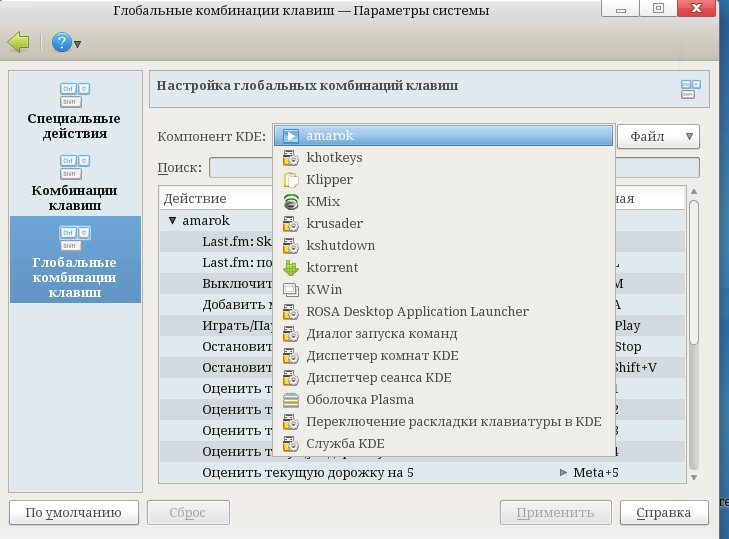The height and width of the screenshot is (539, 729).
Task: Expand the Meta+5 shortcut row arrow
Action: (x=563, y=472)
